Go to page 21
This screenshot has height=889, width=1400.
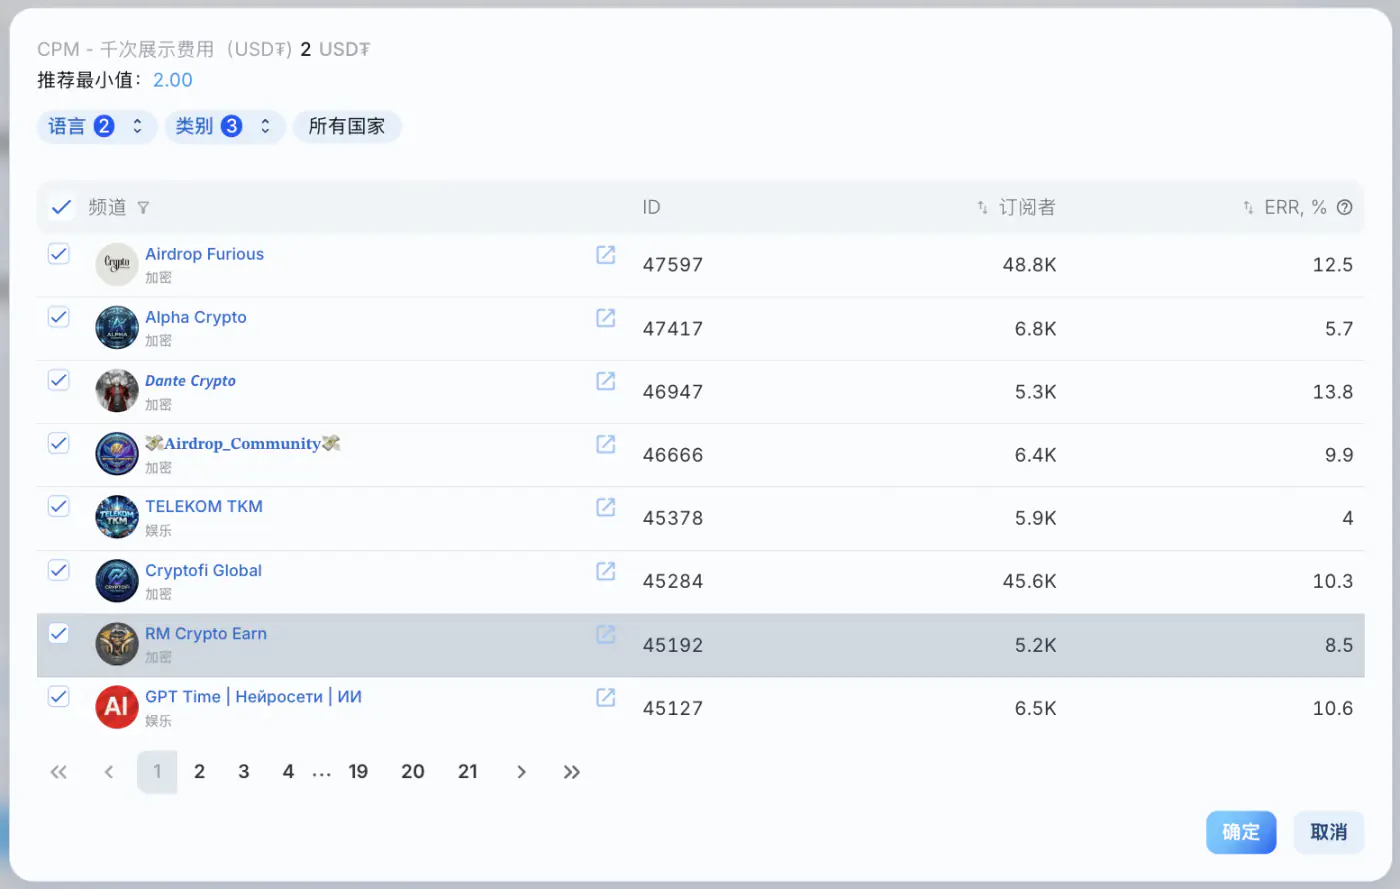[468, 772]
